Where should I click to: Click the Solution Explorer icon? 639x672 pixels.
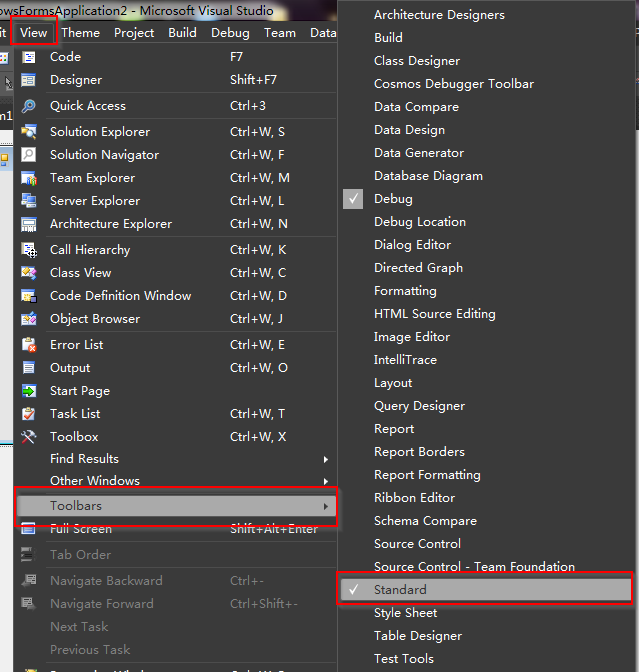pyautogui.click(x=29, y=132)
